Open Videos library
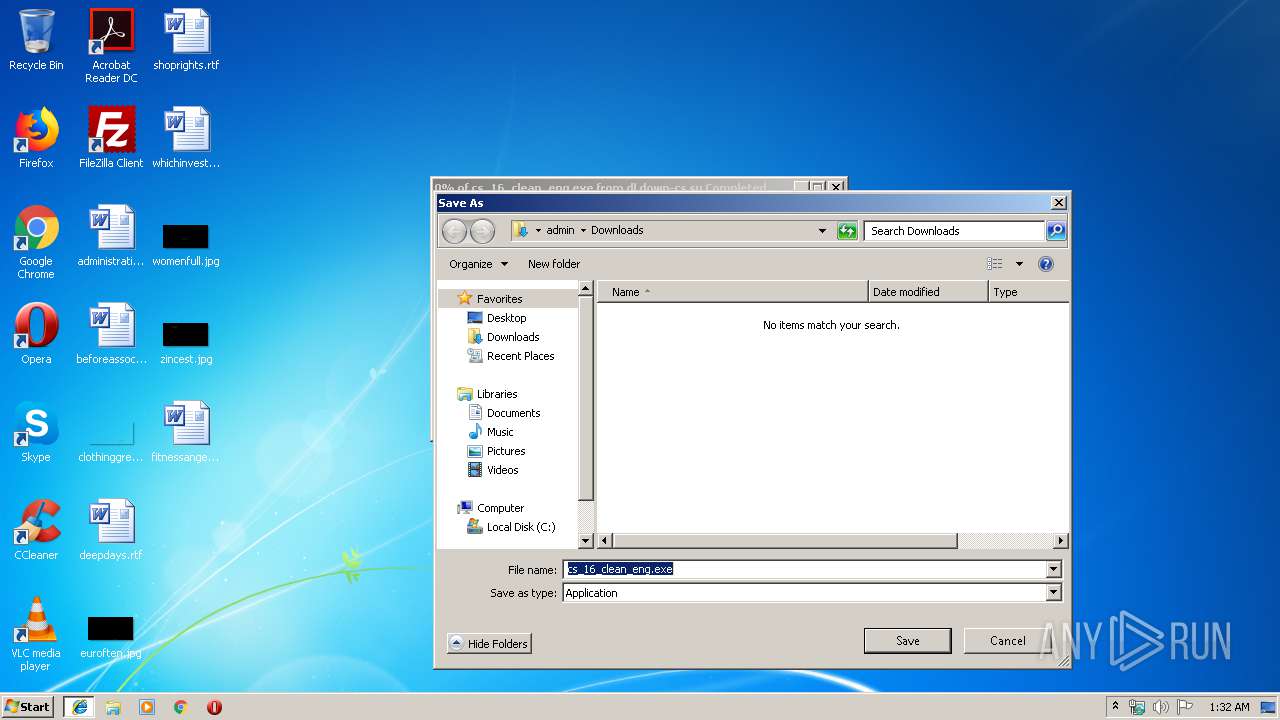 coord(502,470)
